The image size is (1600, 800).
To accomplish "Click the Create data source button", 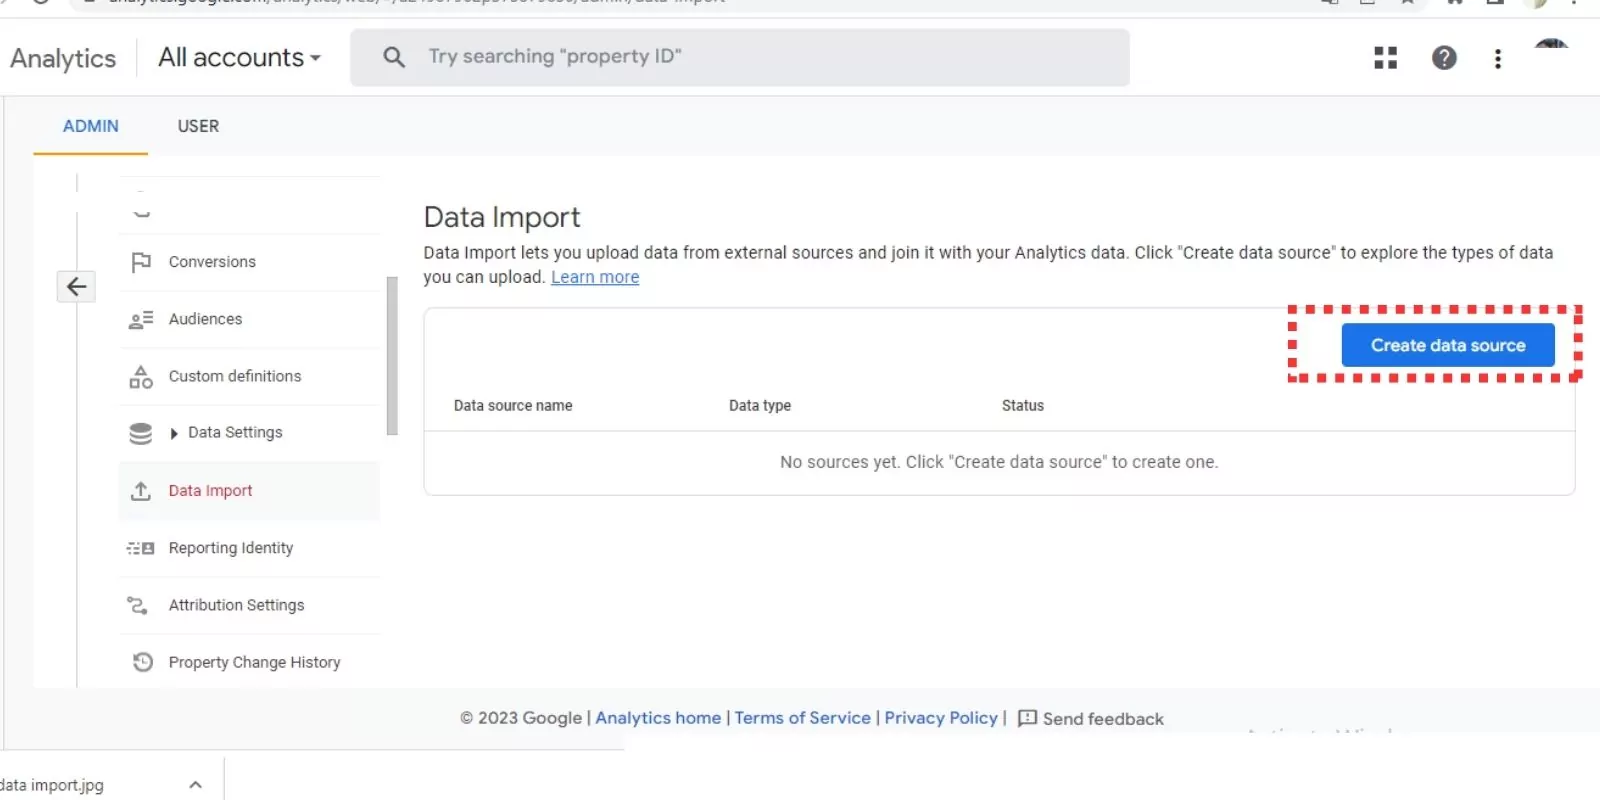I will 1447,345.
